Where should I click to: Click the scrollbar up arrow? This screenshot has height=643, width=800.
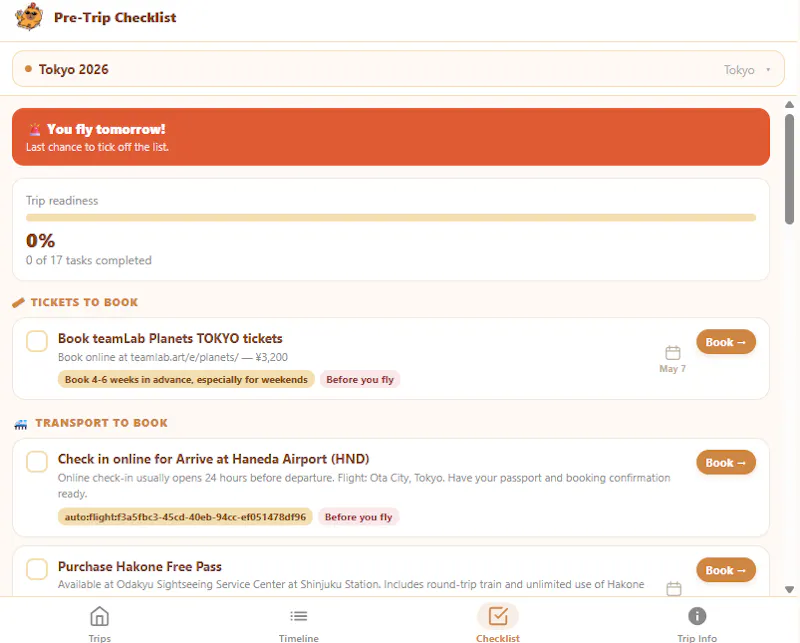coord(789,105)
